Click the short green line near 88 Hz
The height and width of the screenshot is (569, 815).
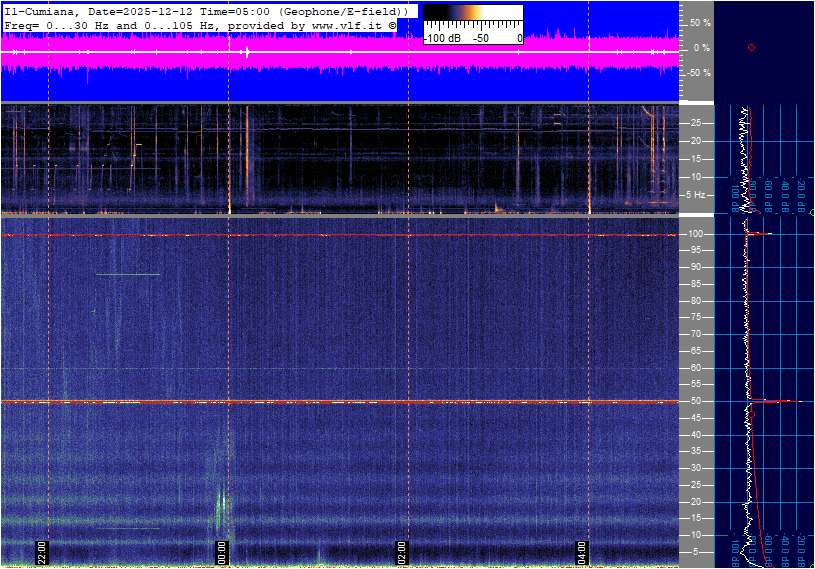[128, 274]
